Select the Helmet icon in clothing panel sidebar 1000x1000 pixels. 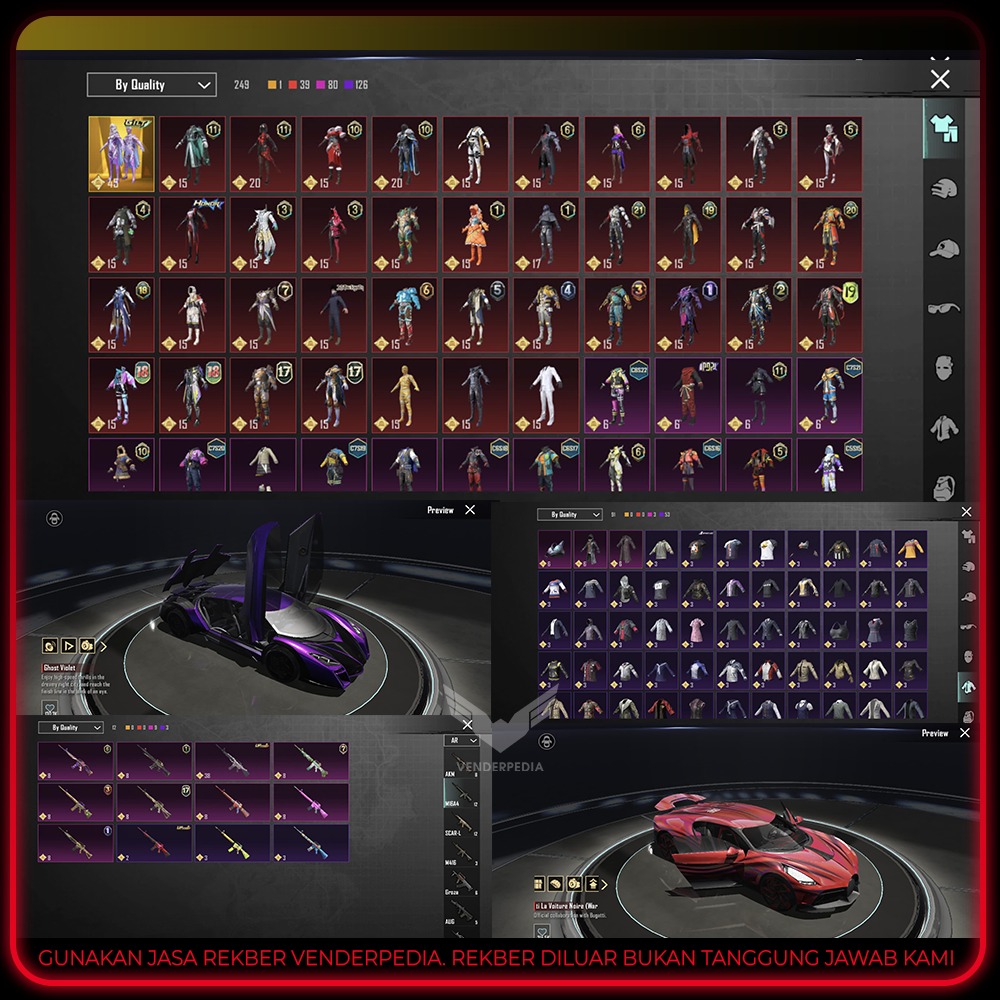968,566
